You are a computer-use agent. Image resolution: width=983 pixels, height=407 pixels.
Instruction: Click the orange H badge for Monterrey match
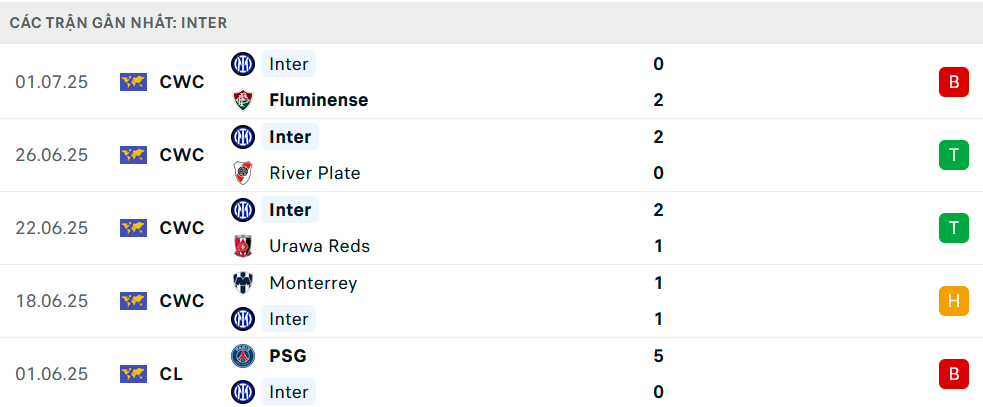pyautogui.click(x=954, y=301)
